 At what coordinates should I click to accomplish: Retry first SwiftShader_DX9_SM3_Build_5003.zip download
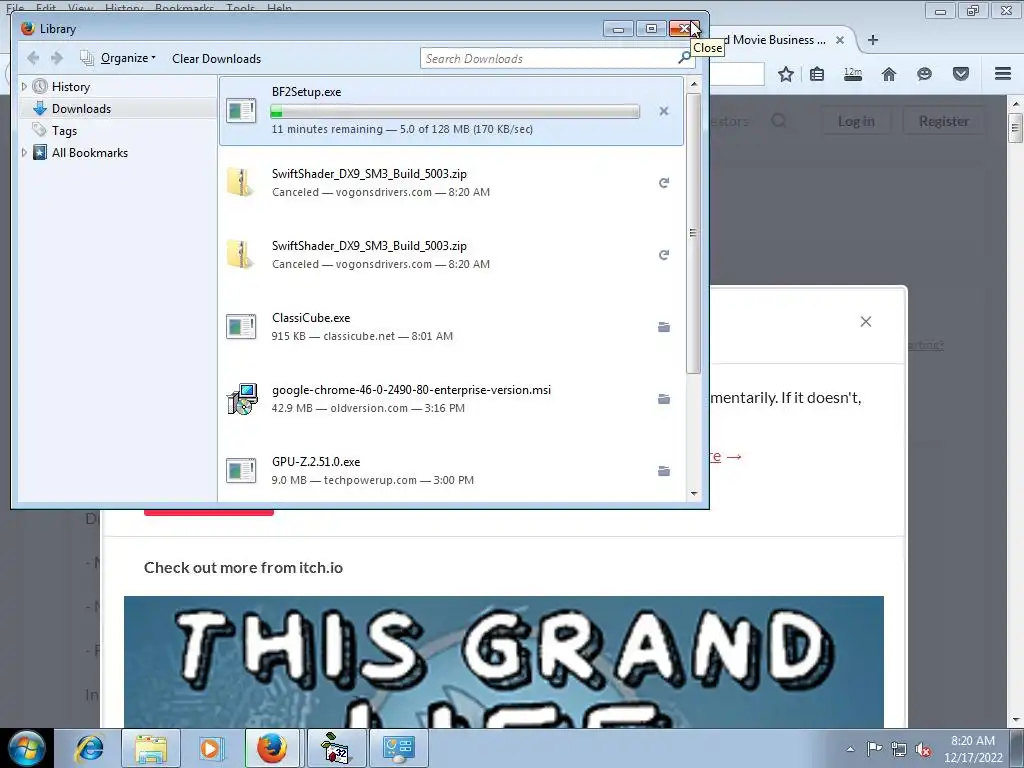(x=664, y=183)
